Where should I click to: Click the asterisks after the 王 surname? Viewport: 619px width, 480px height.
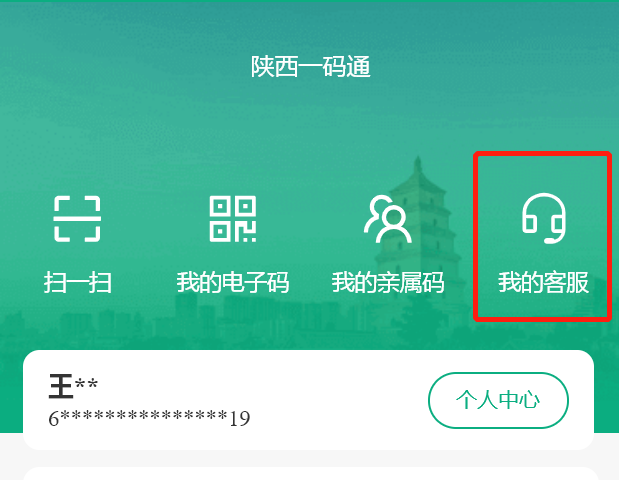86,384
